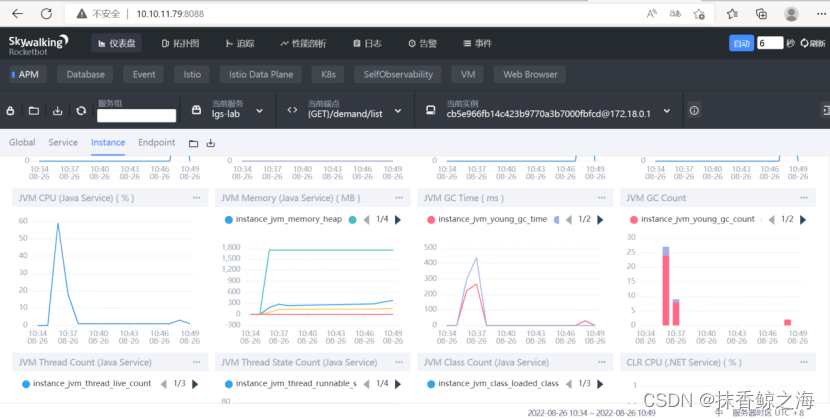The image size is (830, 419).
Task: Go to next JVM Thread Count legend page
Action: coord(195,384)
